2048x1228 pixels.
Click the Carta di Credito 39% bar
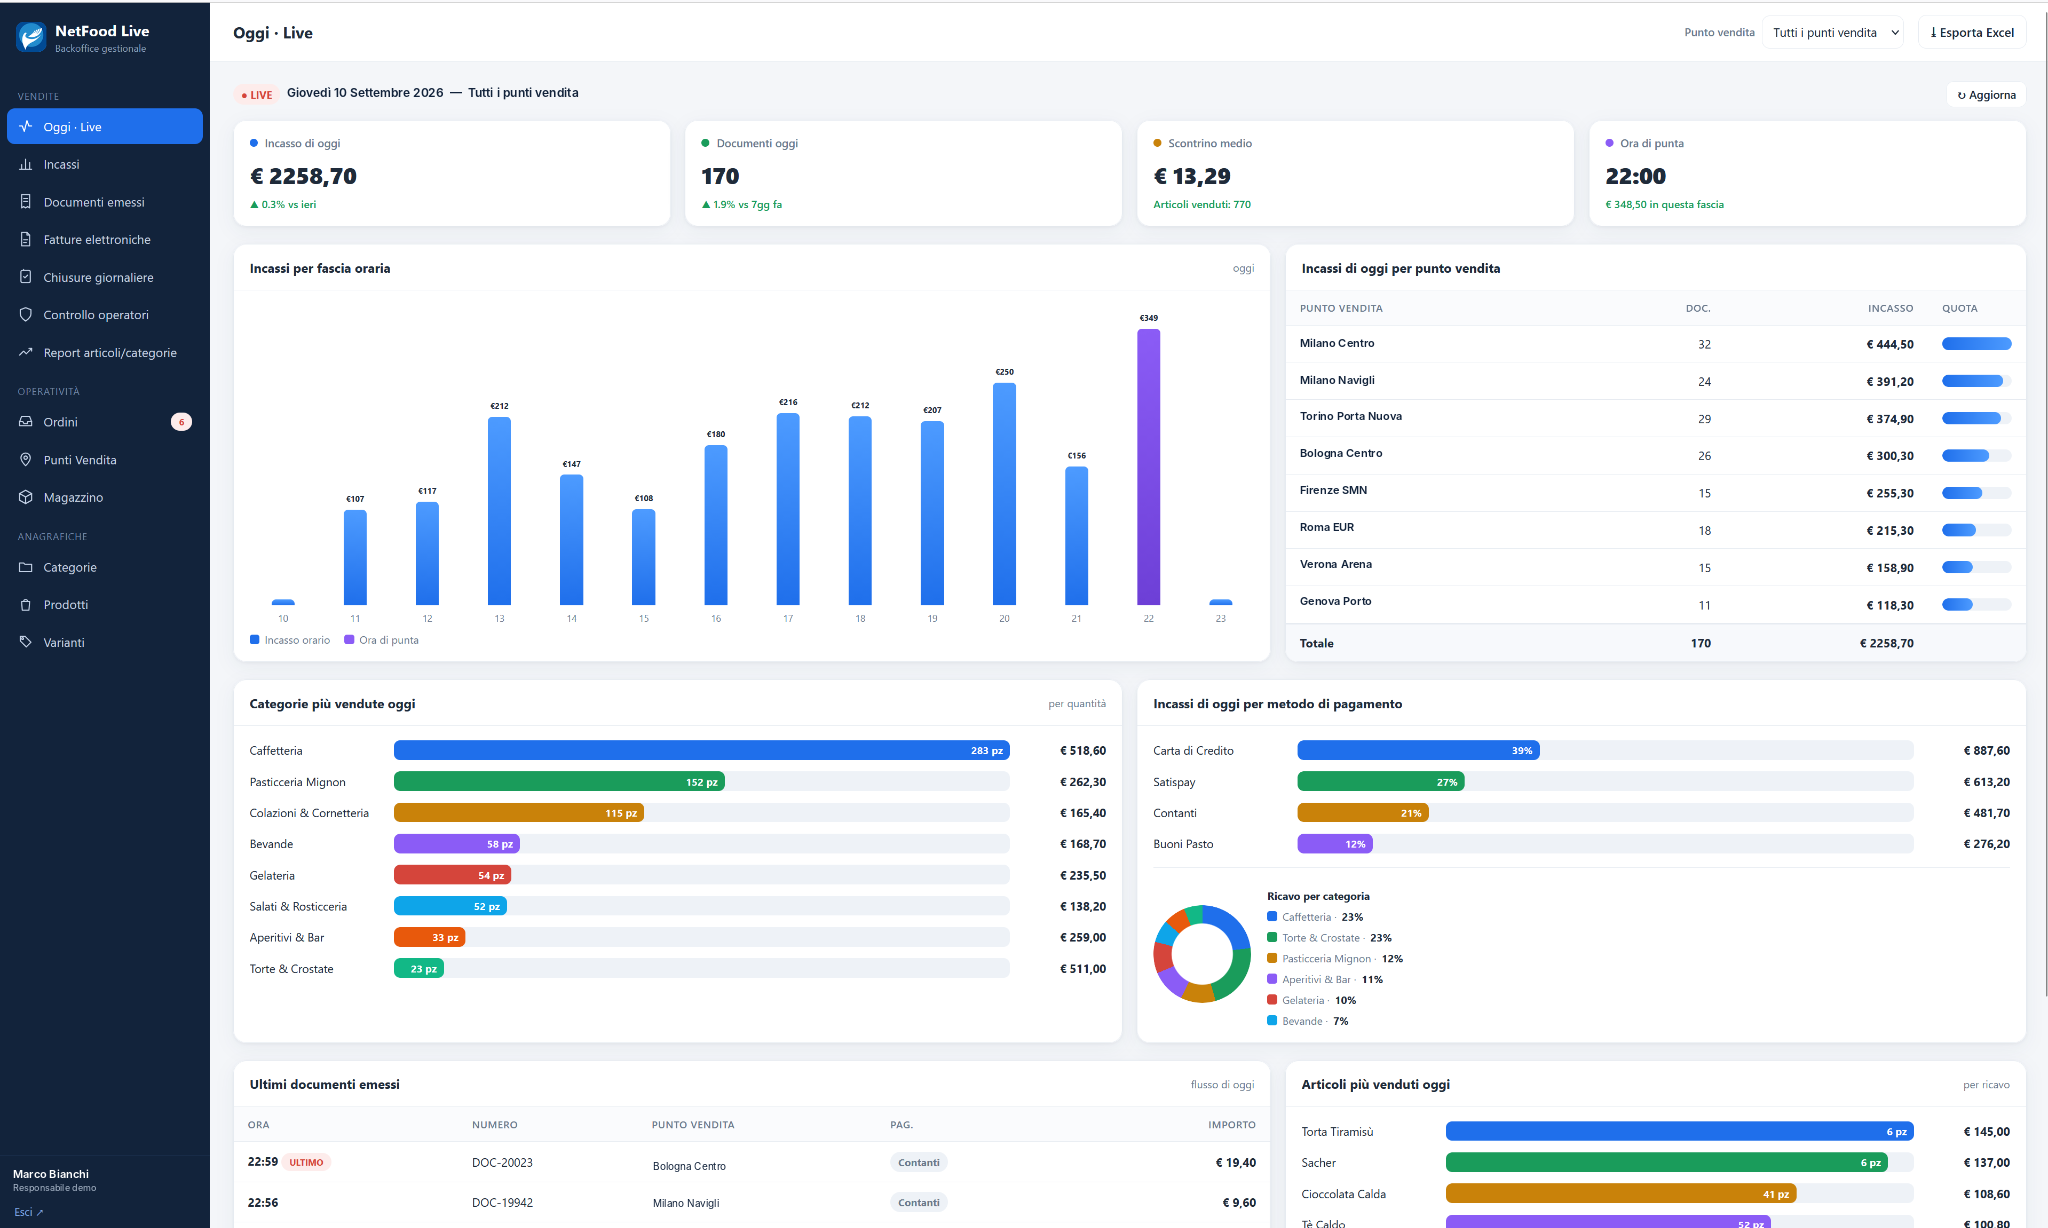[x=1418, y=750]
